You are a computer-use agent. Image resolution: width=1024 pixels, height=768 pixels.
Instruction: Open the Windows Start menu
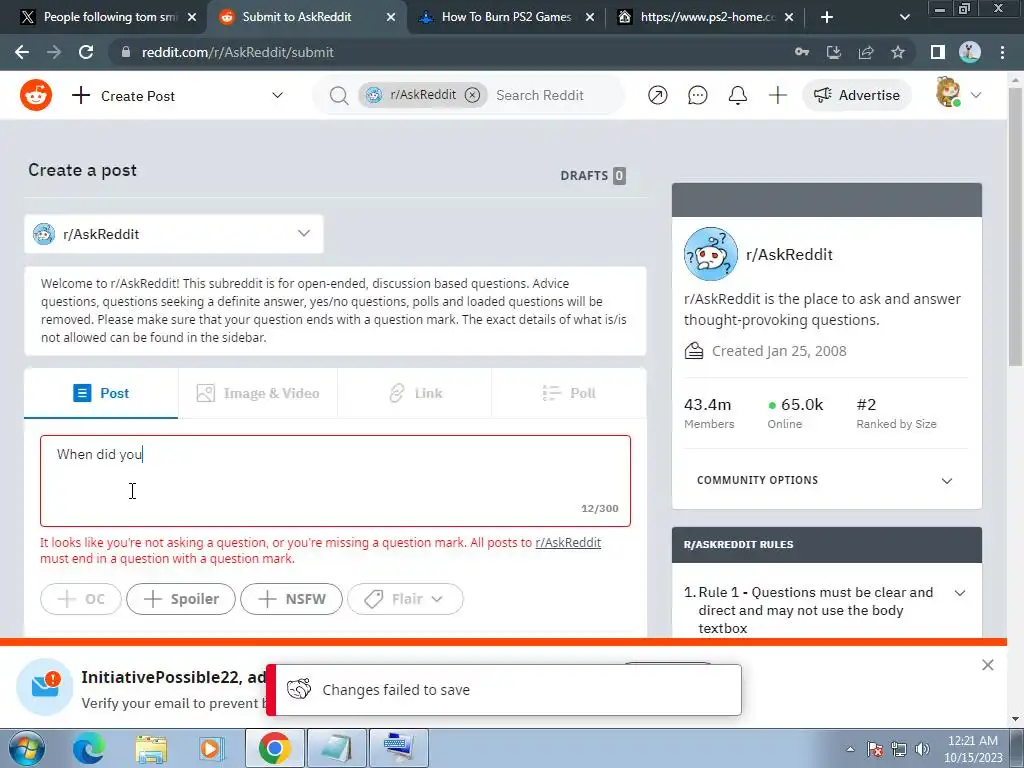pyautogui.click(x=26, y=748)
